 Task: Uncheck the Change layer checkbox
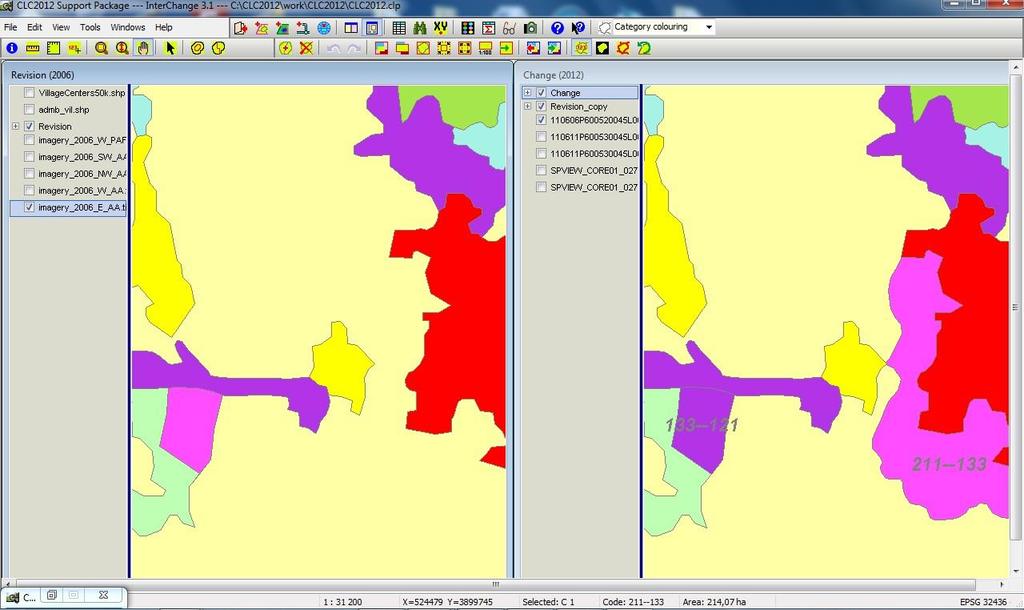pos(541,93)
